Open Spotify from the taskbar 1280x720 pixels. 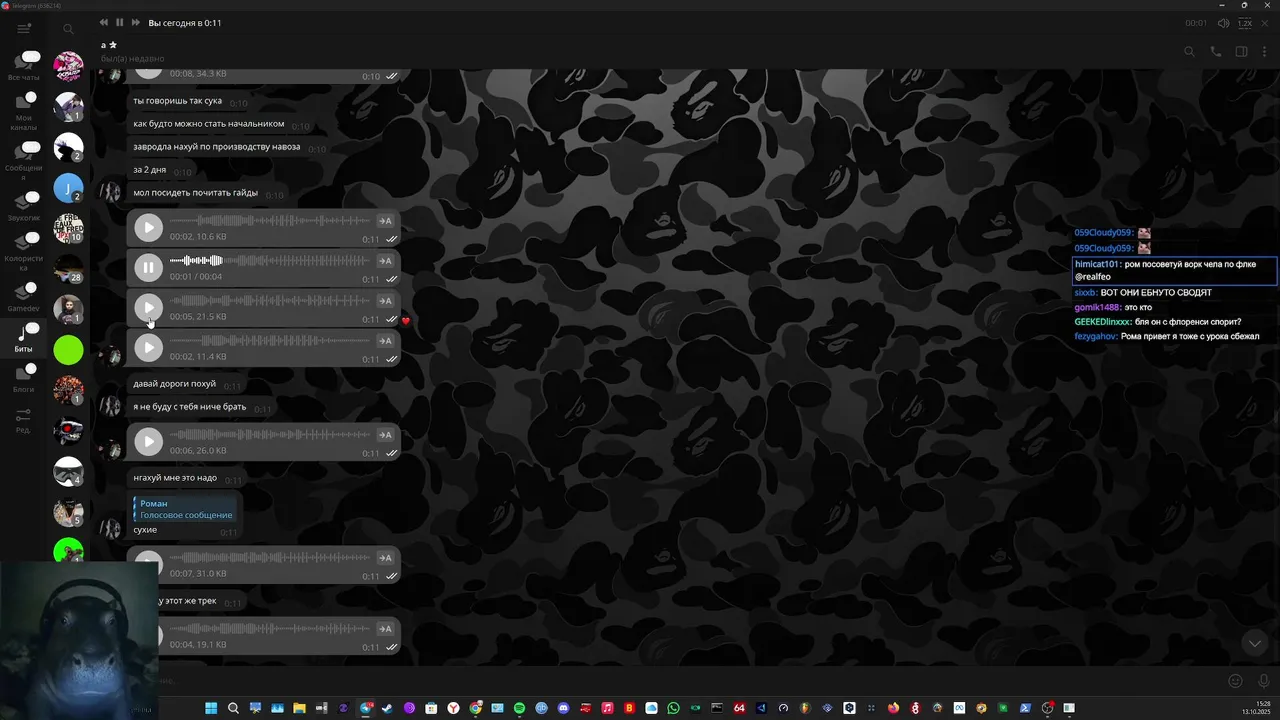[x=519, y=708]
